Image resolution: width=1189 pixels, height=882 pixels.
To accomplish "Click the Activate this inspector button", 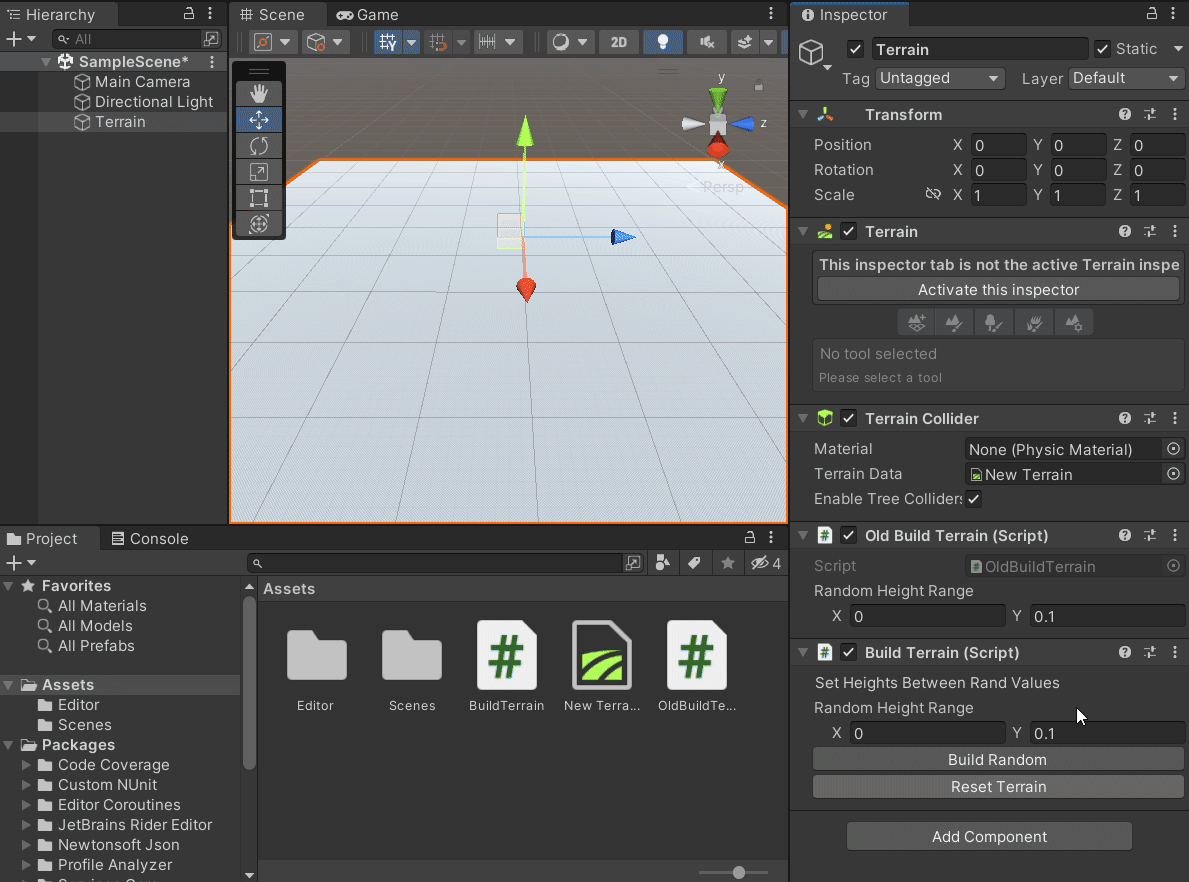I will (x=997, y=289).
